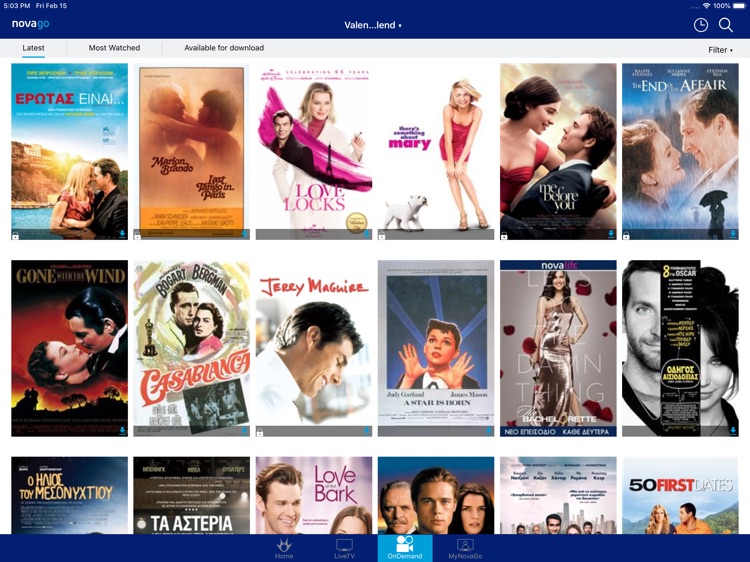Select the OnDemand camera icon
This screenshot has width=750, height=562.
405,548
